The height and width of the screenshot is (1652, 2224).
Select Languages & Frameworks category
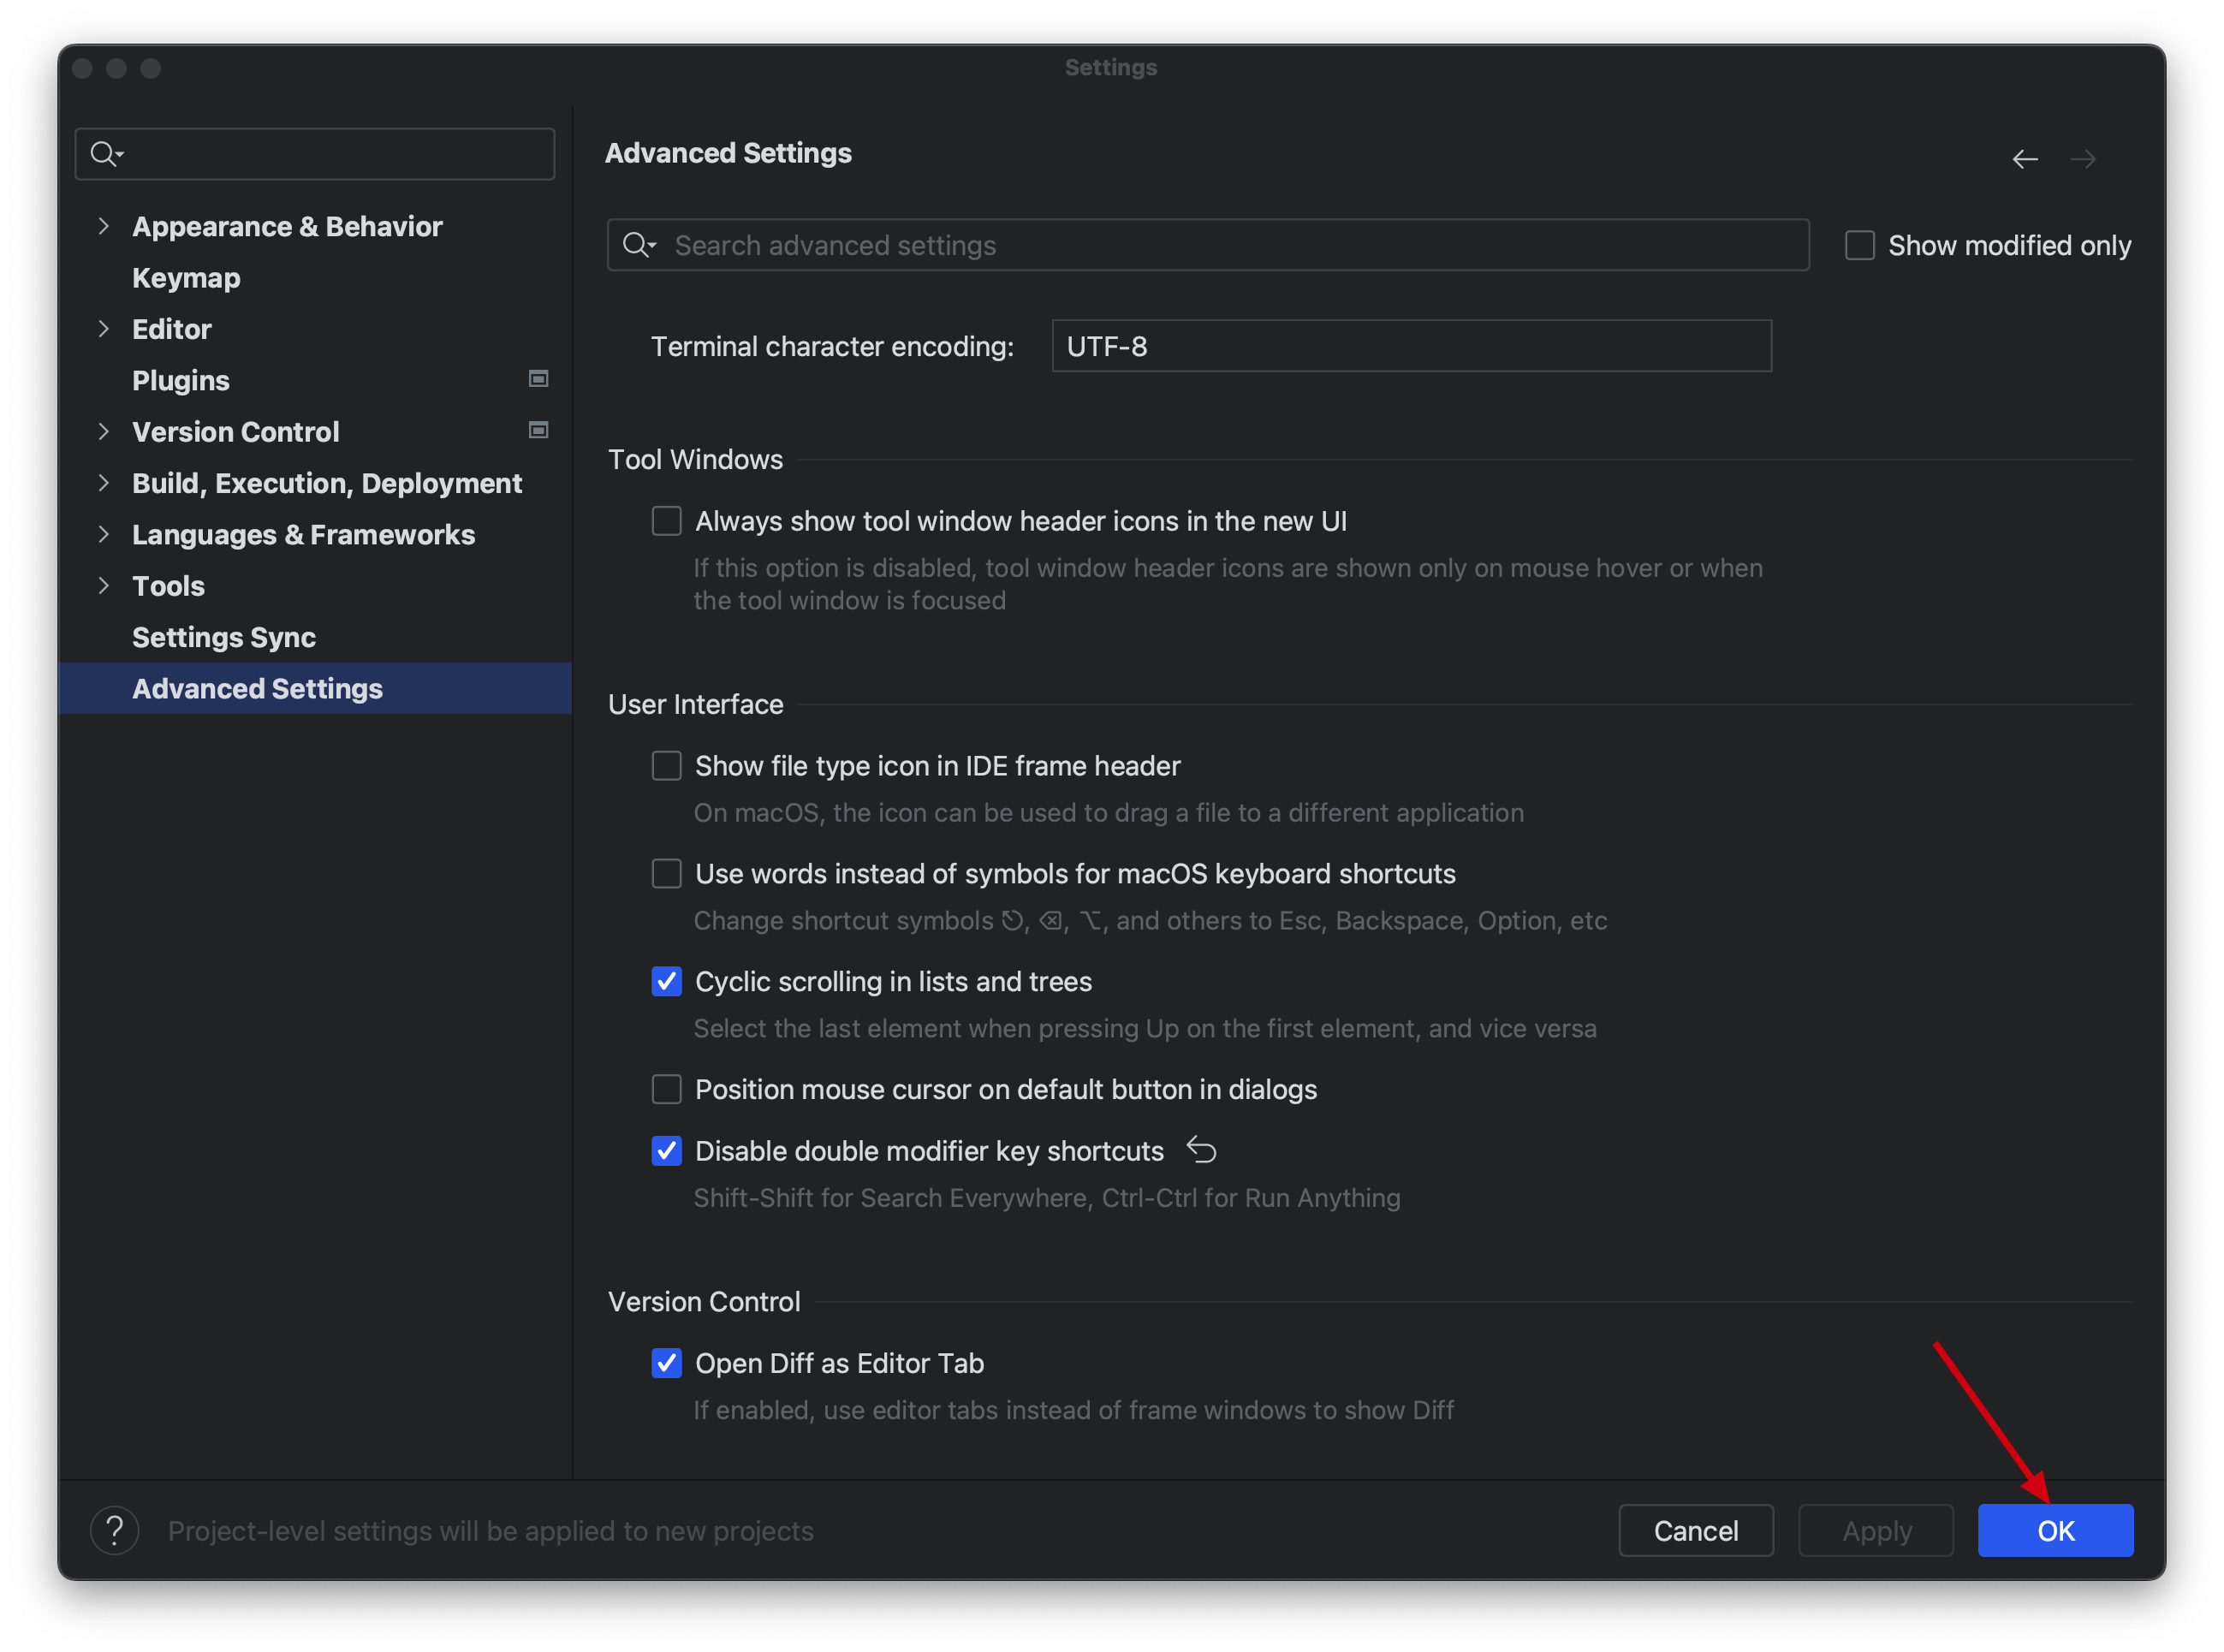pyautogui.click(x=304, y=535)
